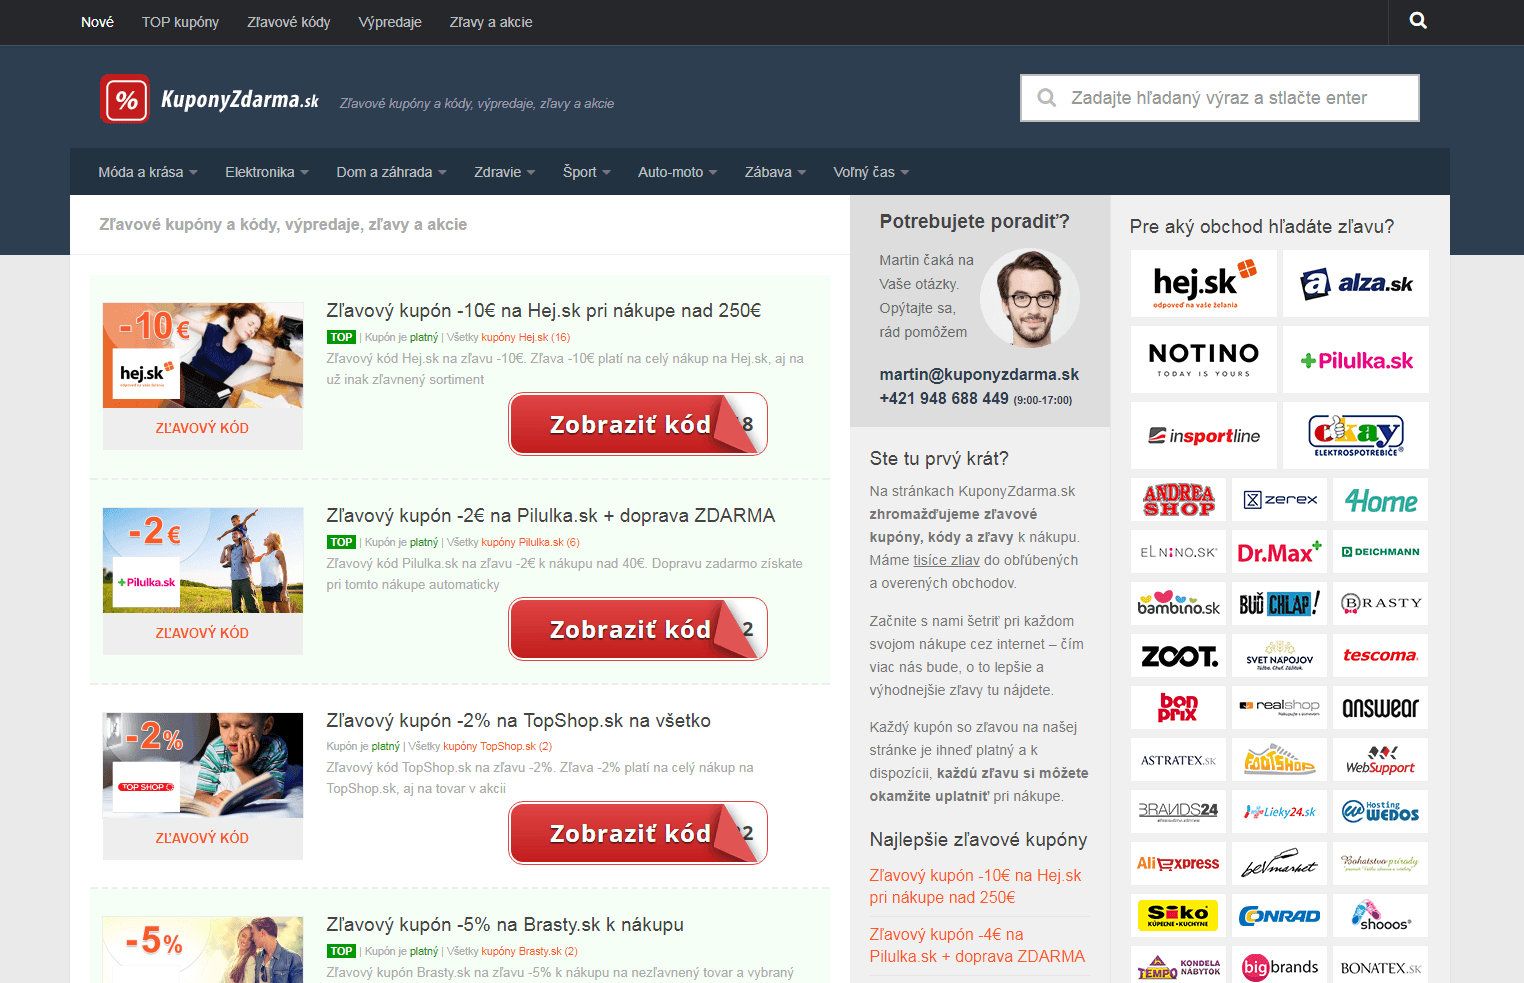Image resolution: width=1524 pixels, height=983 pixels.
Task: Go to the Nové top menu item
Action: 97,22
